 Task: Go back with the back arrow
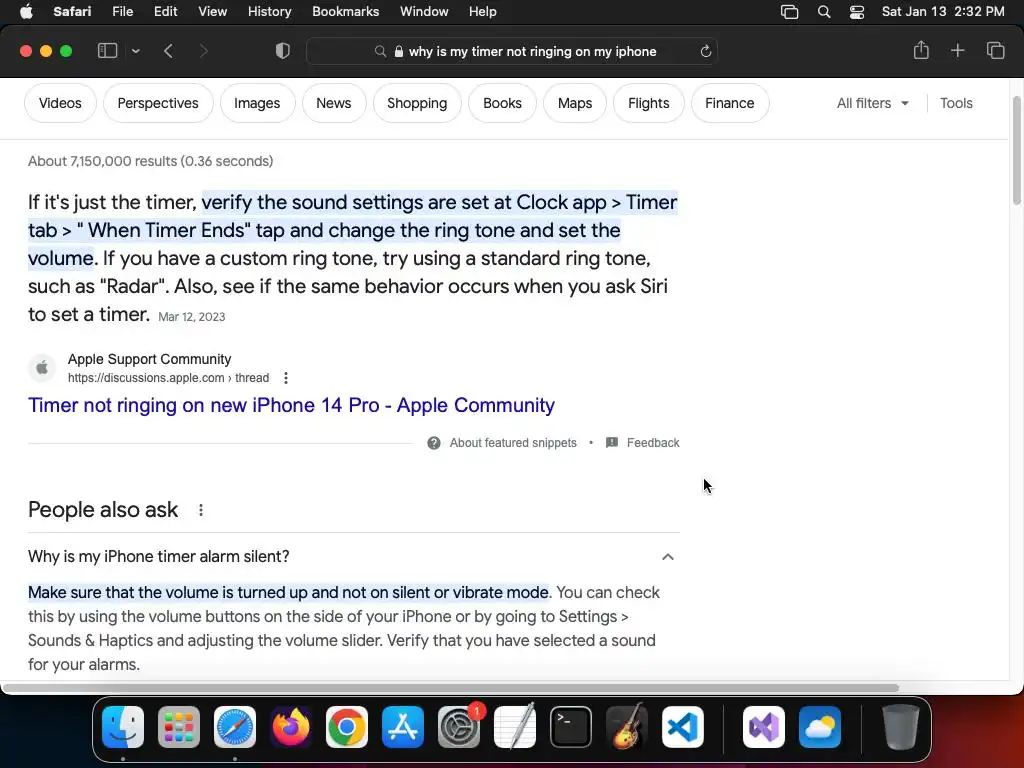point(168,51)
